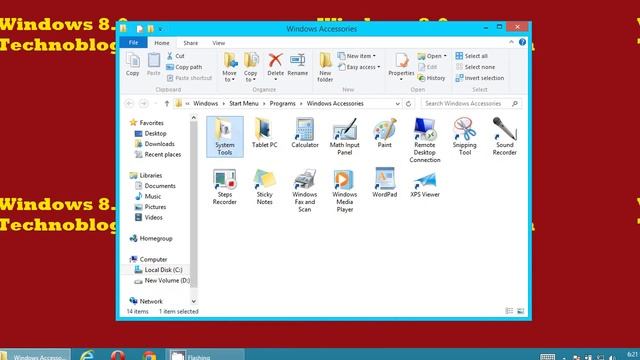Select Homegroup in navigation pane

pyautogui.click(x=151, y=238)
